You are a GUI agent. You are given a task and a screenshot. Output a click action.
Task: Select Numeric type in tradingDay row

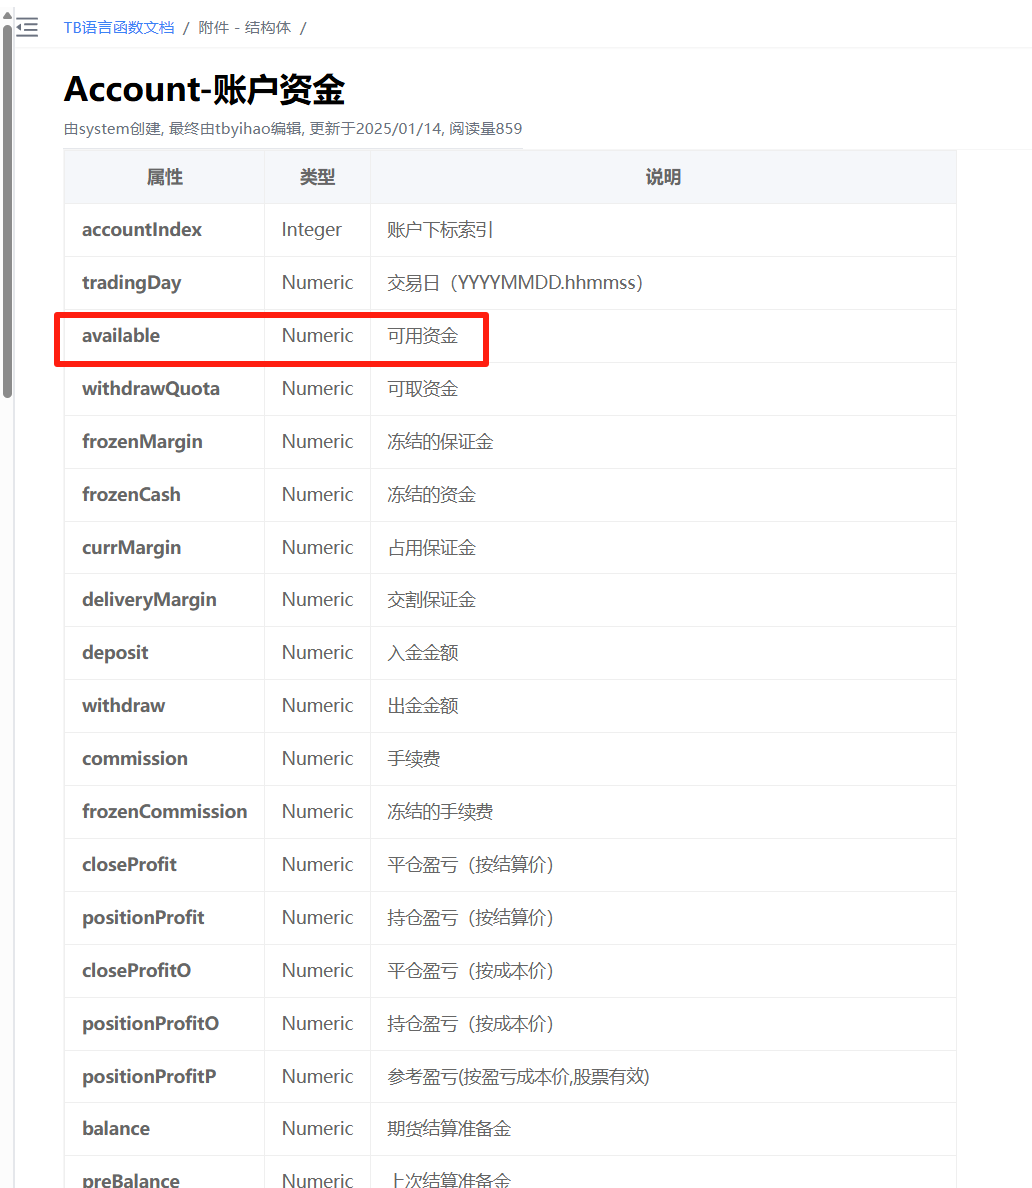pos(317,283)
